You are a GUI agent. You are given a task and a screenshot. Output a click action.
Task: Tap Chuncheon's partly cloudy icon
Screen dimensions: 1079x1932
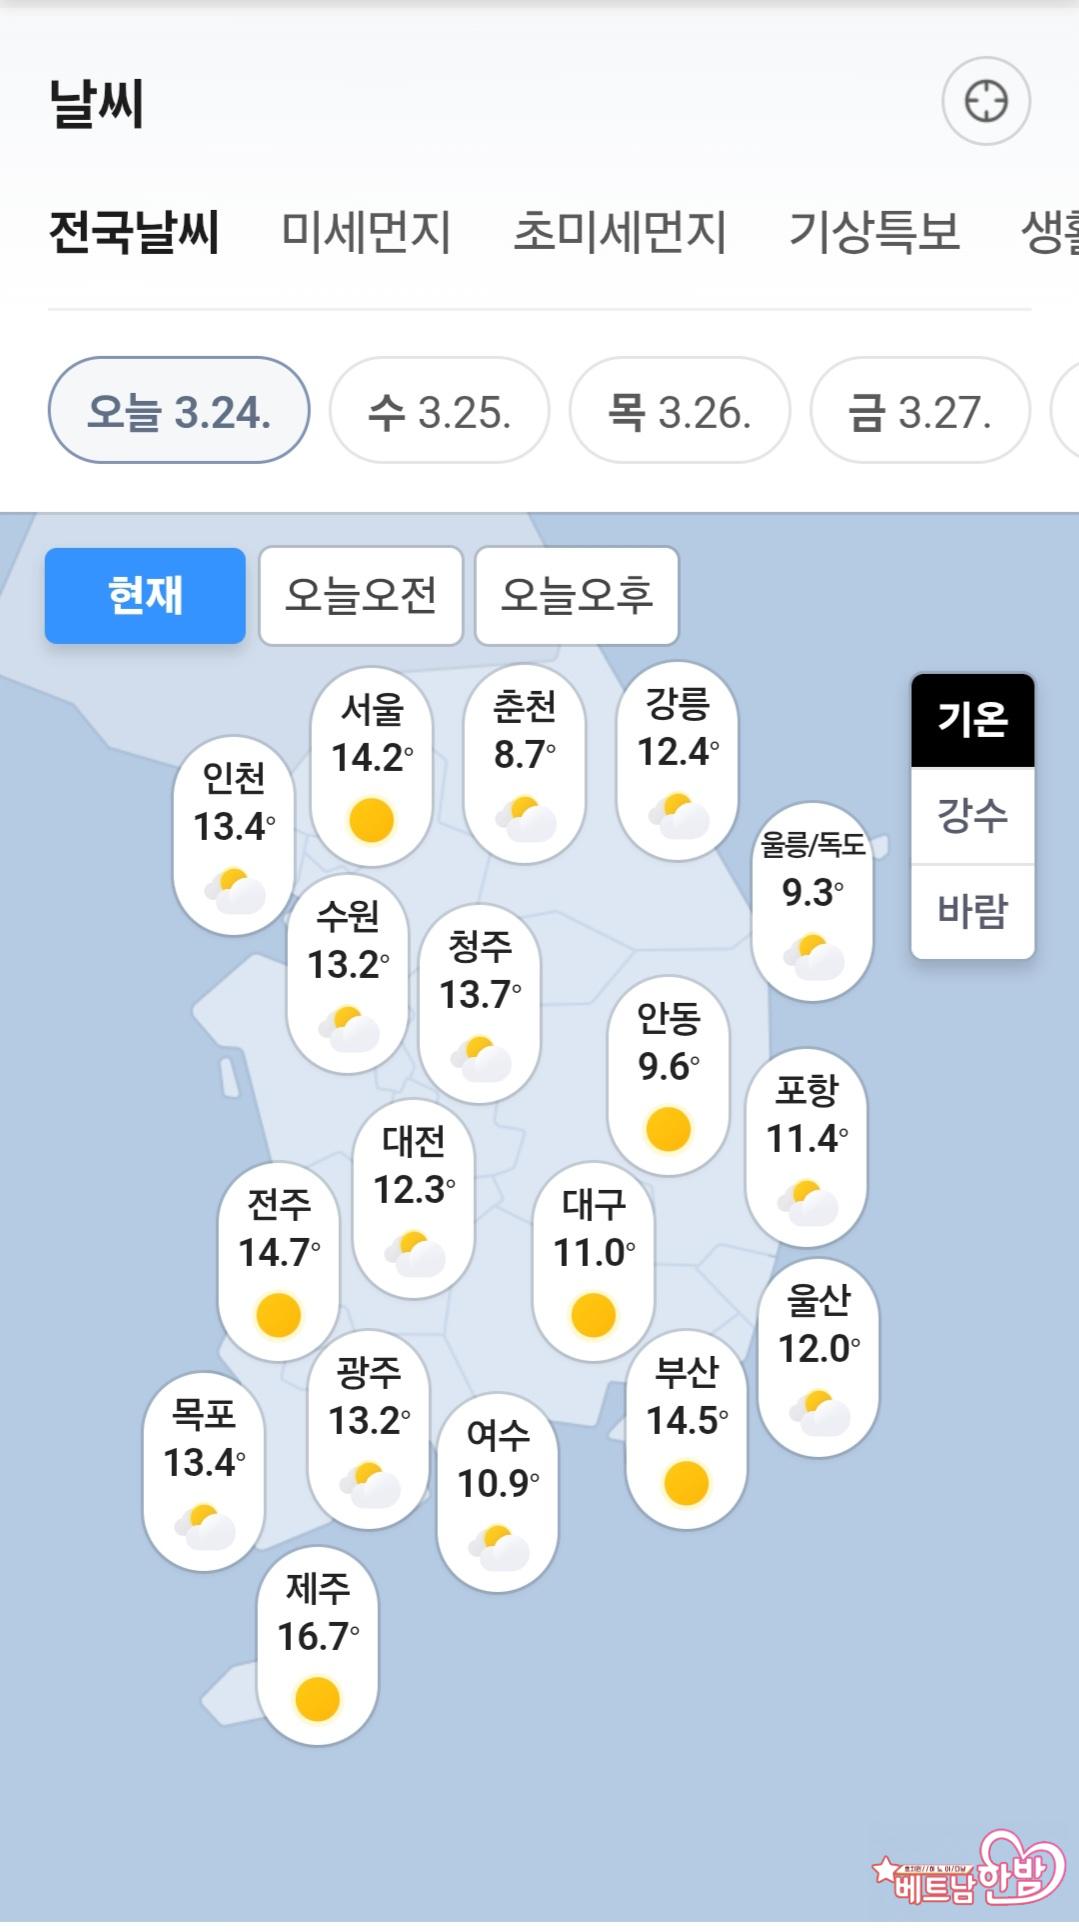point(526,820)
